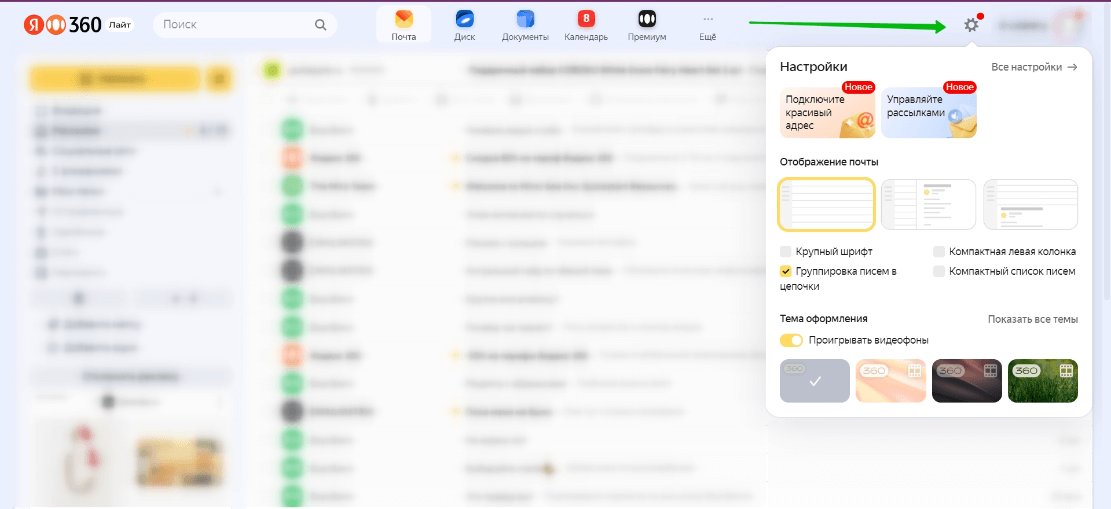Select the single-column mail list layout
Viewport: 1111px width, 509px height.
point(826,204)
